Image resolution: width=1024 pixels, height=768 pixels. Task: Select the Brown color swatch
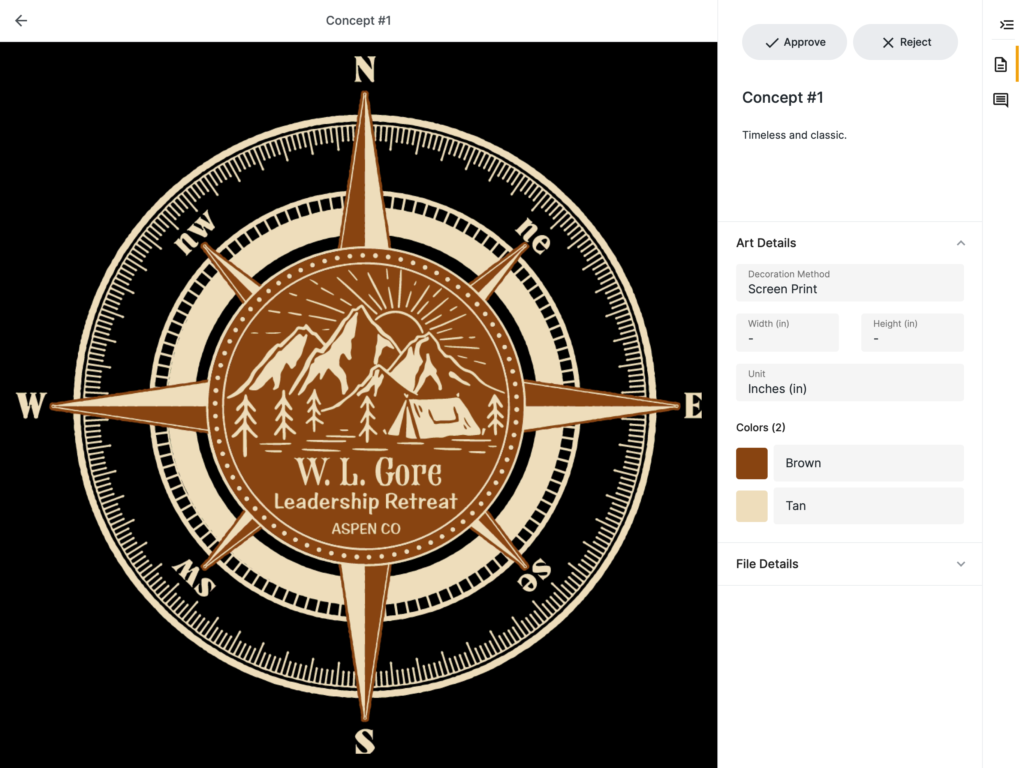(752, 463)
